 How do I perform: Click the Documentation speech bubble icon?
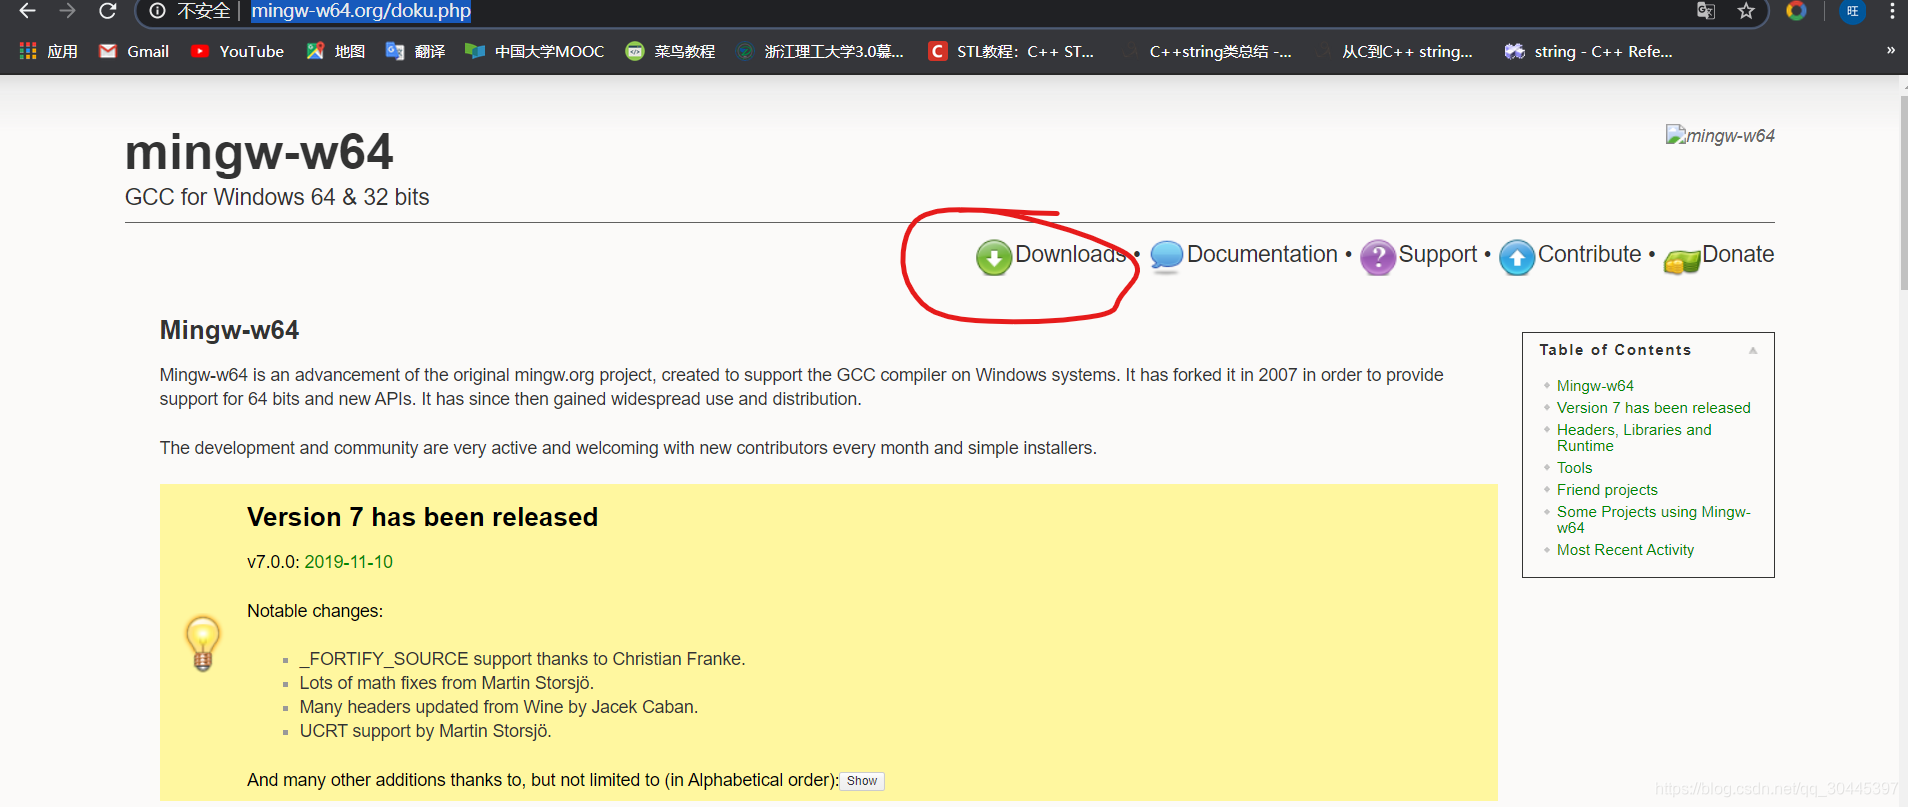tap(1166, 256)
